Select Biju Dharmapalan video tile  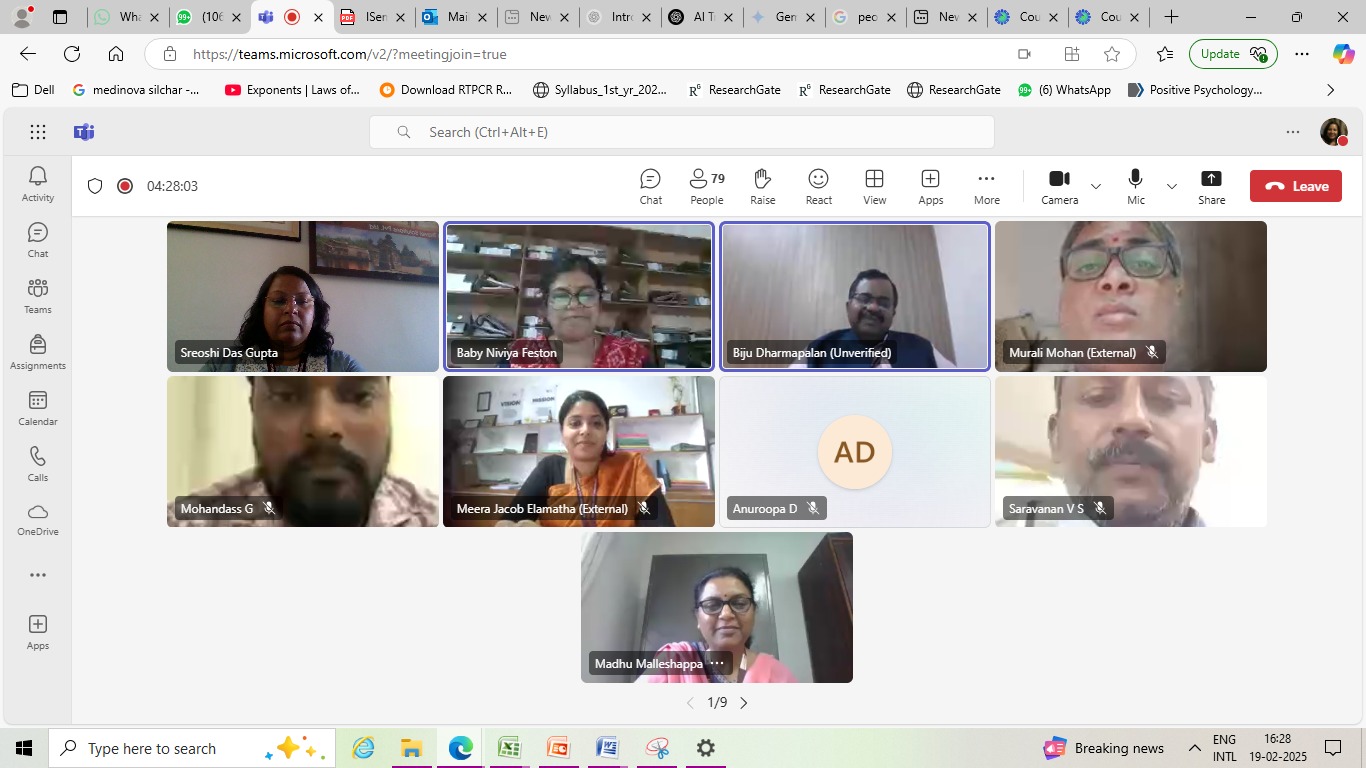[x=855, y=296]
